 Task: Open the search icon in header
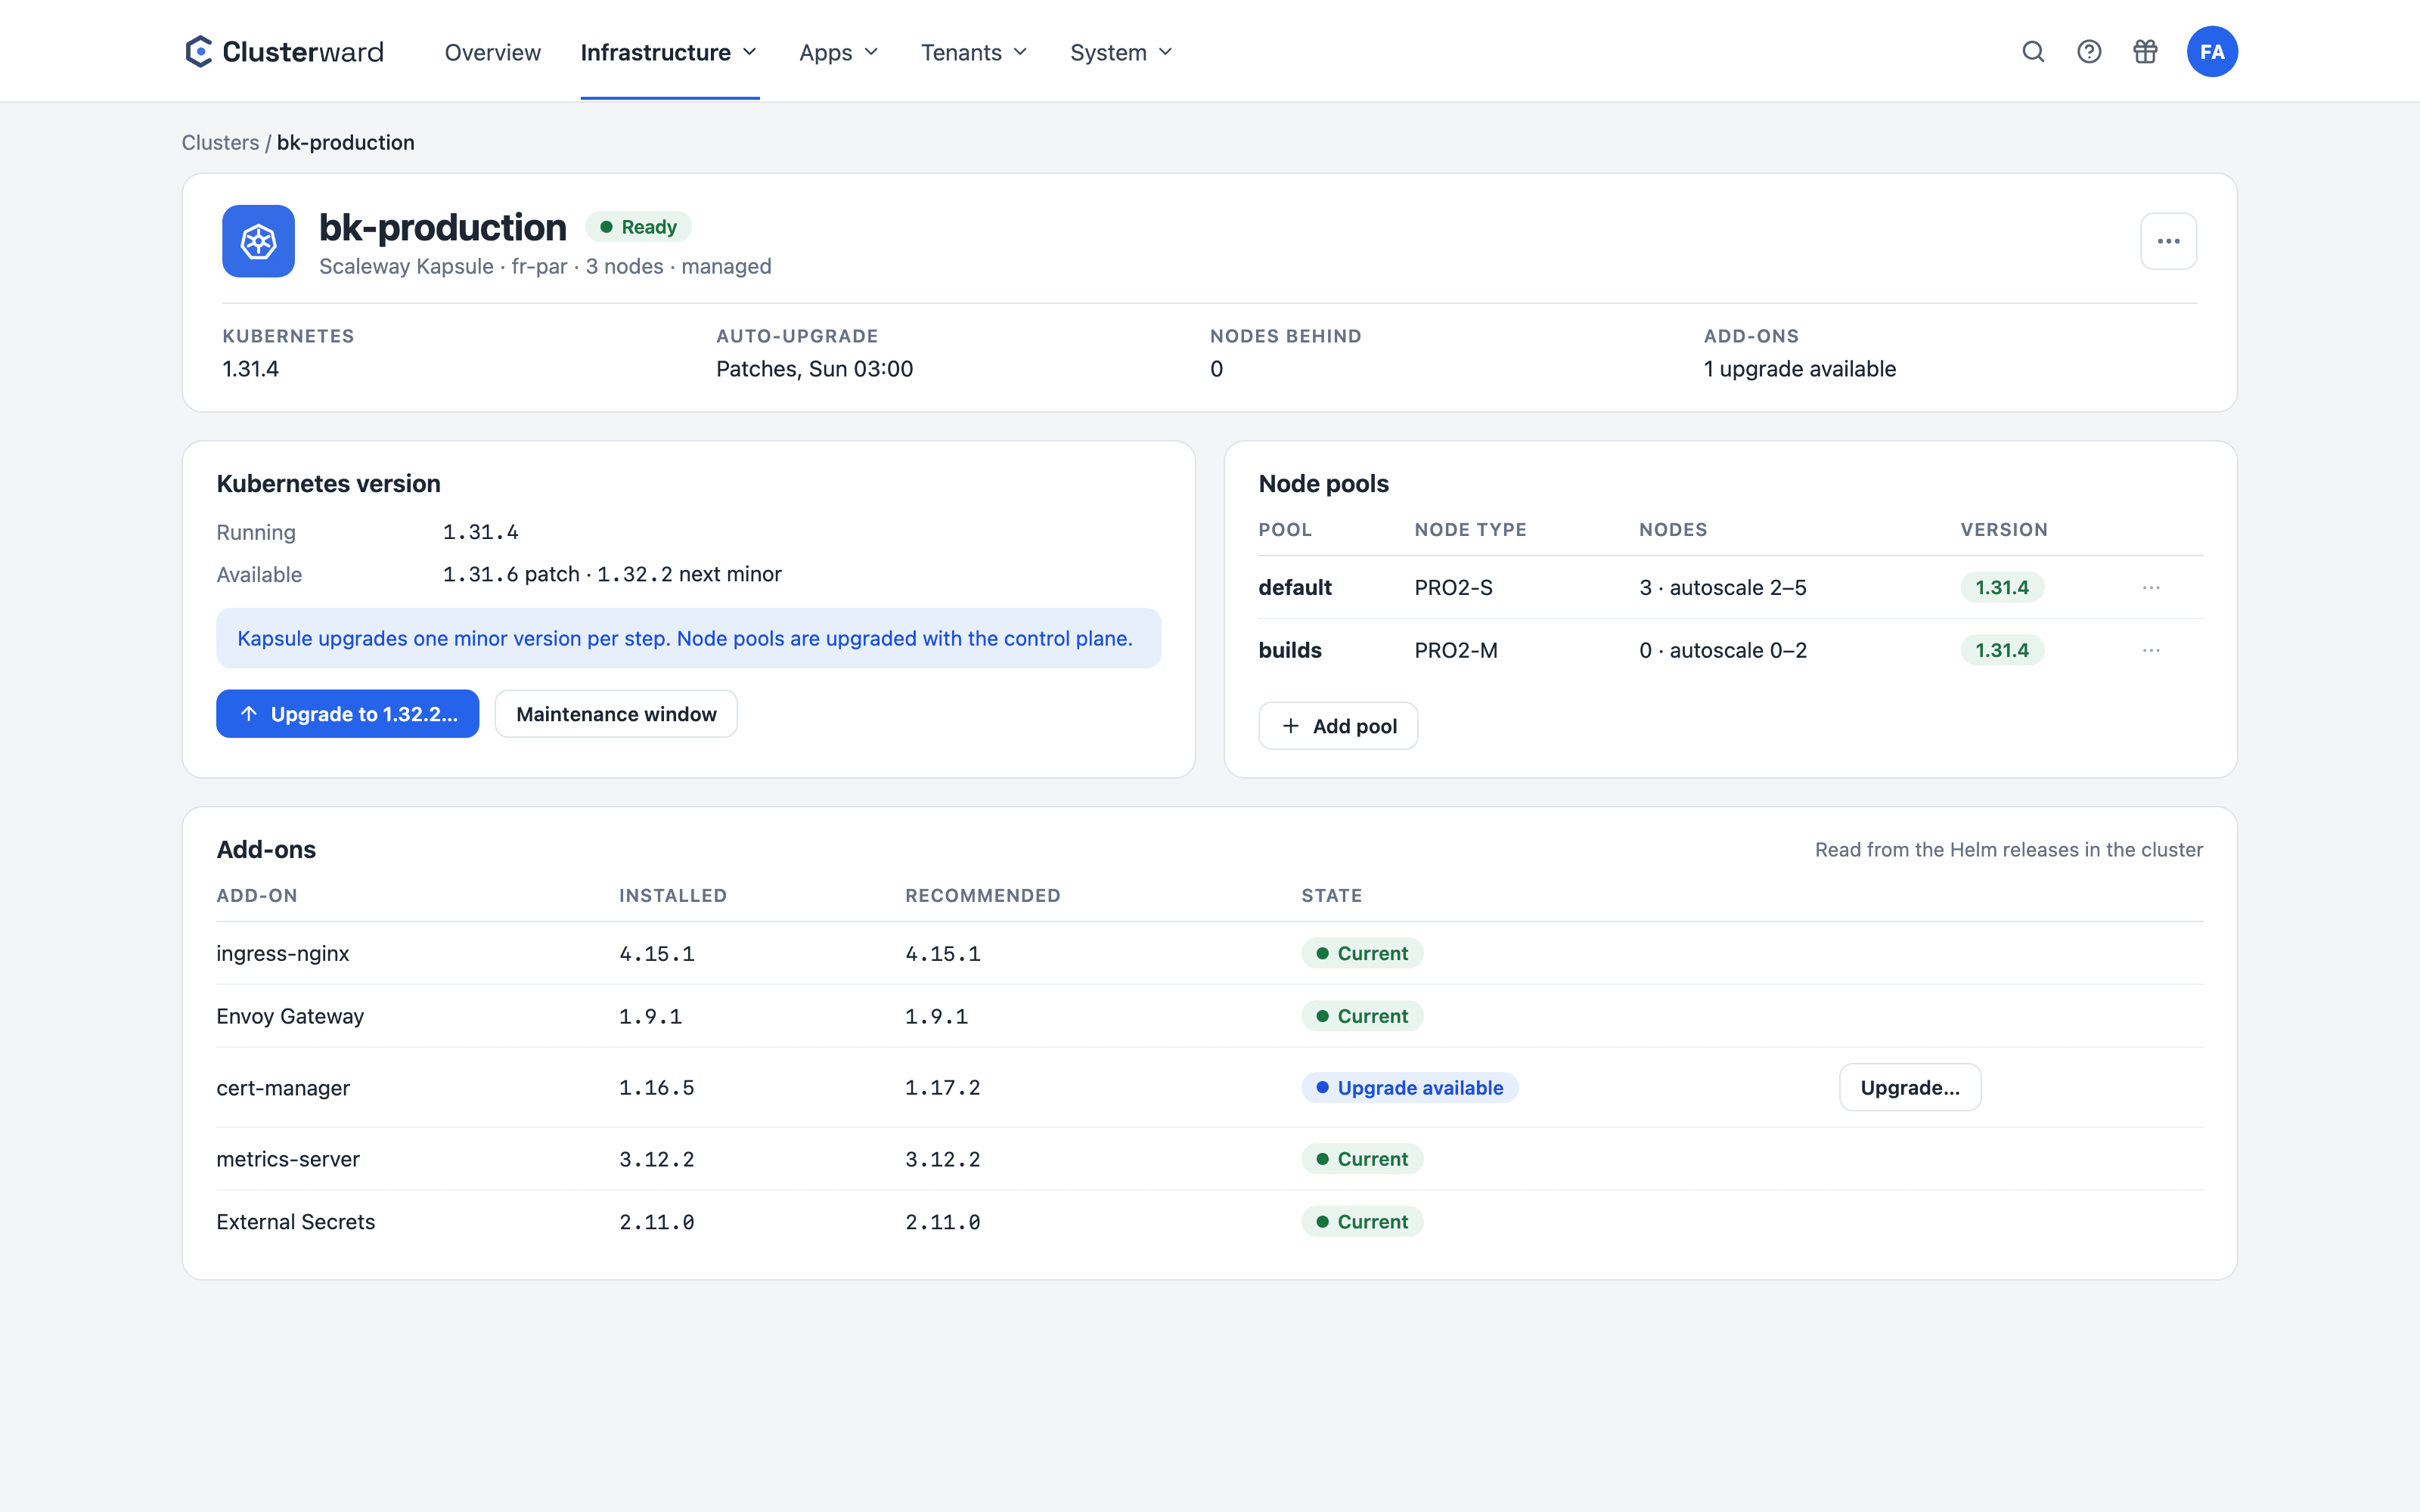[2033, 52]
